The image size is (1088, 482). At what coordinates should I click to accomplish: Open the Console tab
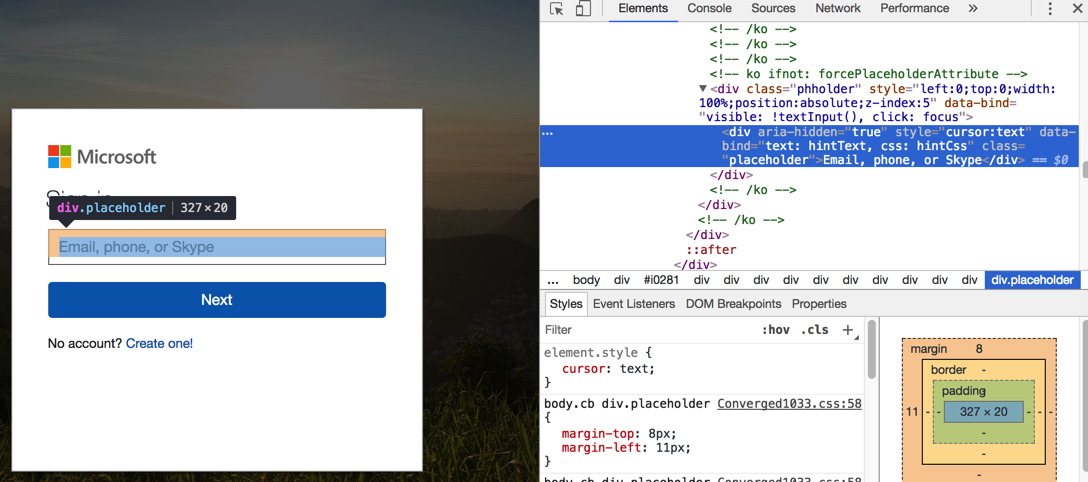tap(709, 8)
